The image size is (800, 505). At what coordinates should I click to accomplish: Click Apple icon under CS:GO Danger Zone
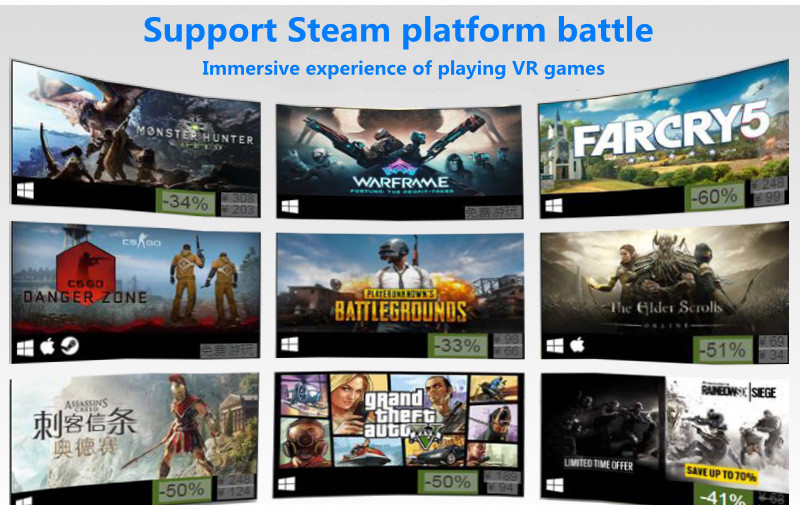[x=47, y=347]
